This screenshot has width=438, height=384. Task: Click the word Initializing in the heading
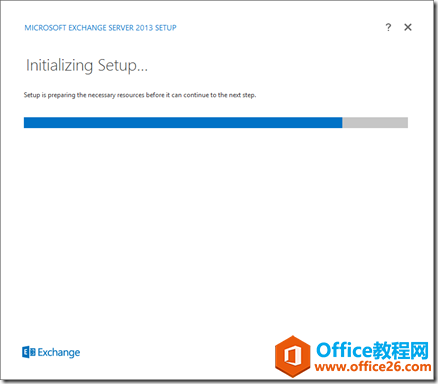pyautogui.click(x=59, y=66)
